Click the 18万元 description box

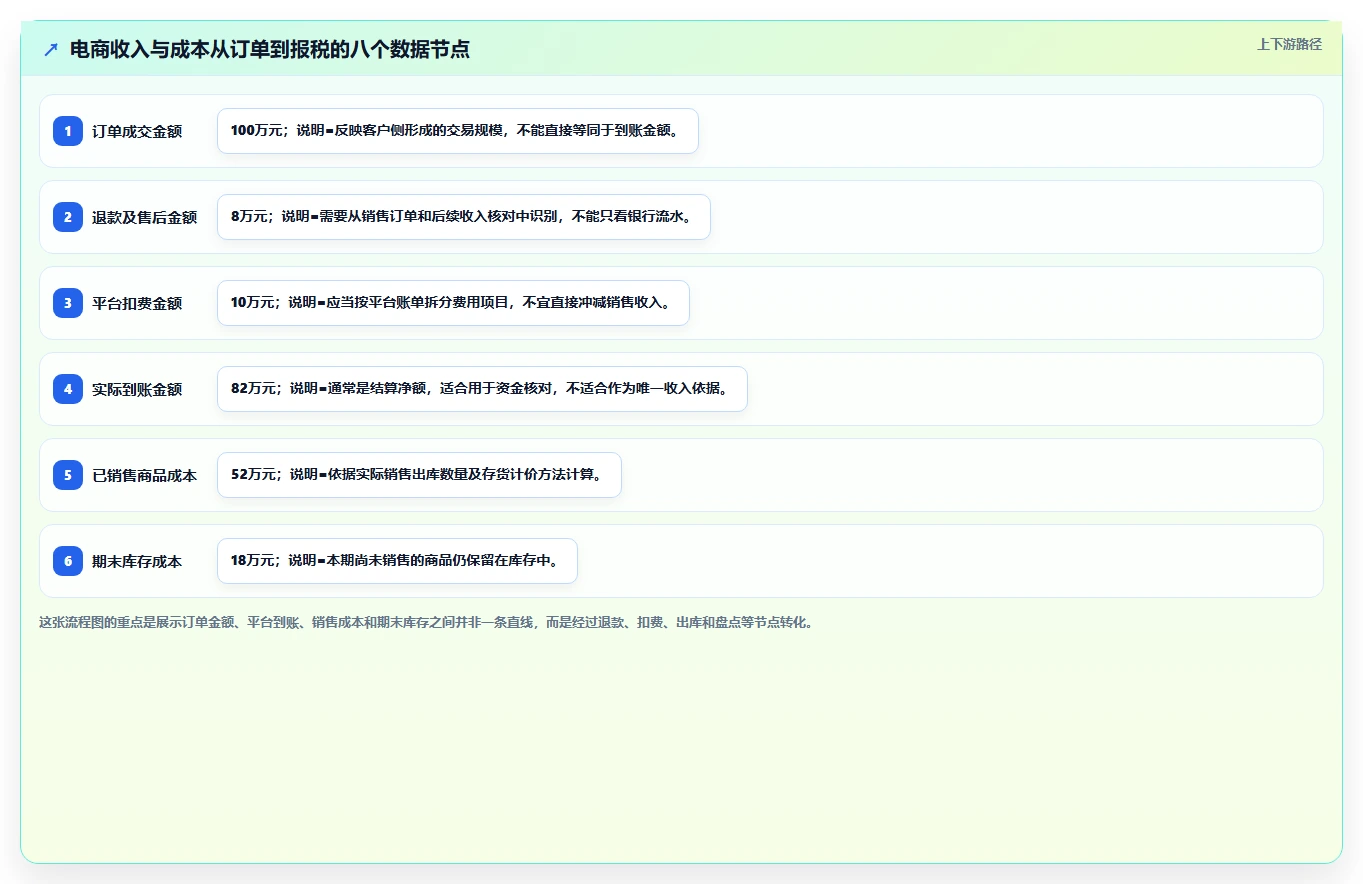[x=397, y=561]
